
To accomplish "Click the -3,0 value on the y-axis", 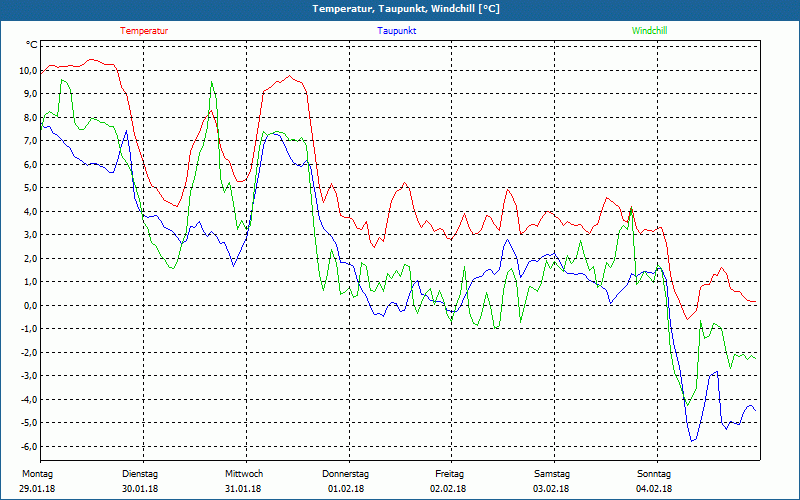I will tap(29, 376).
